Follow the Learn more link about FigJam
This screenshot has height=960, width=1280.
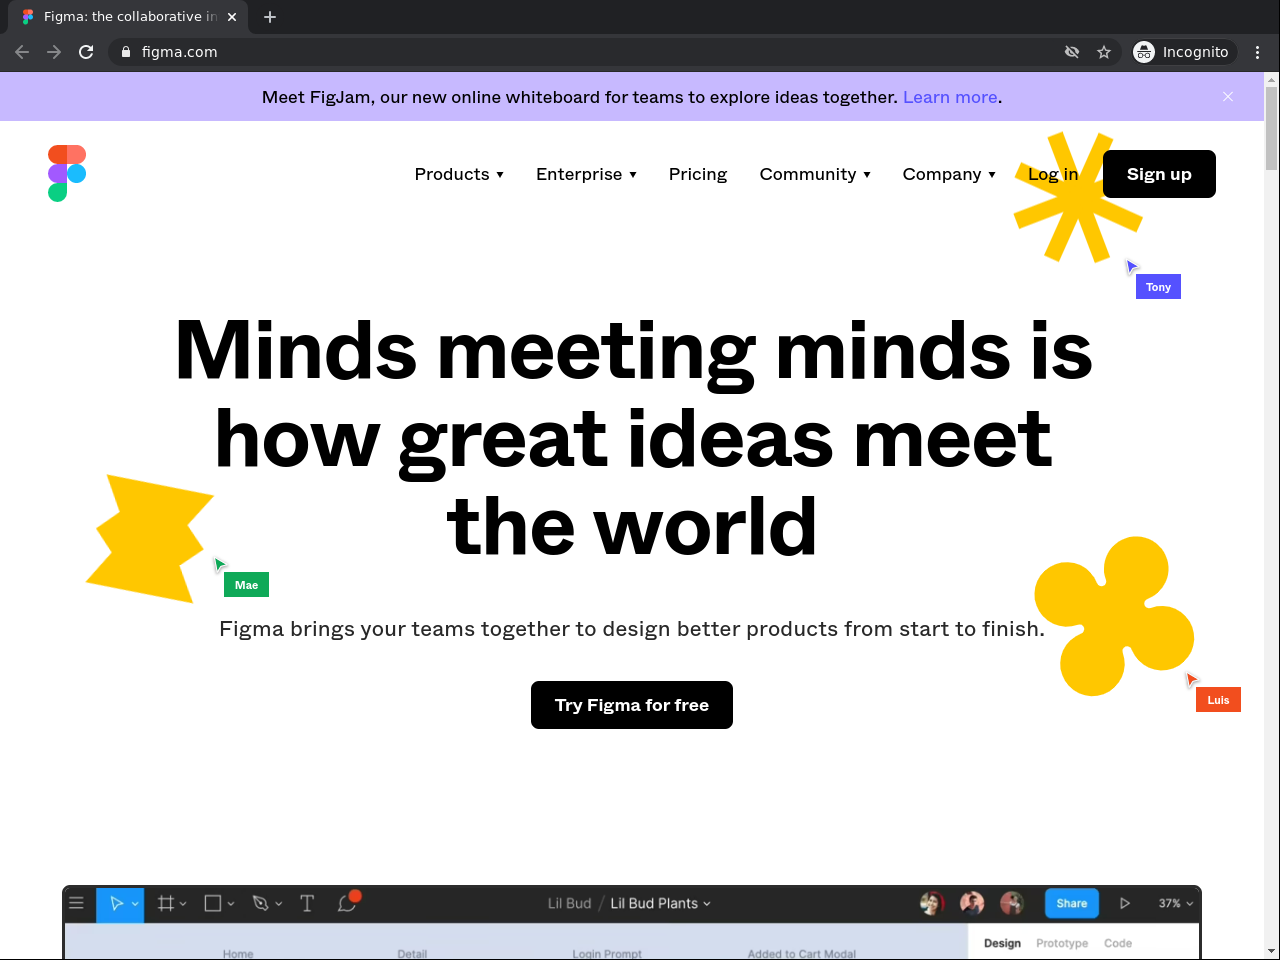pos(950,97)
